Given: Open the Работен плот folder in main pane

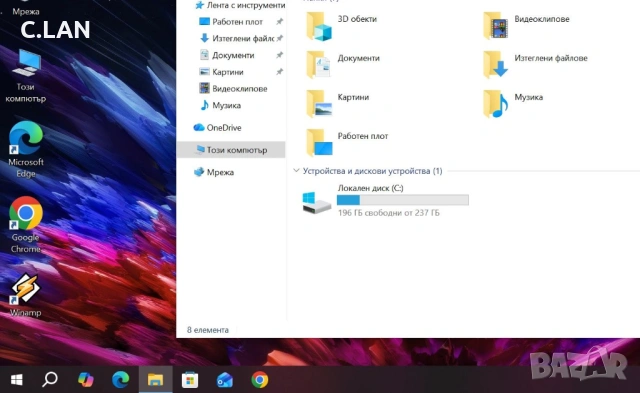Looking at the screenshot, I should [x=347, y=142].
